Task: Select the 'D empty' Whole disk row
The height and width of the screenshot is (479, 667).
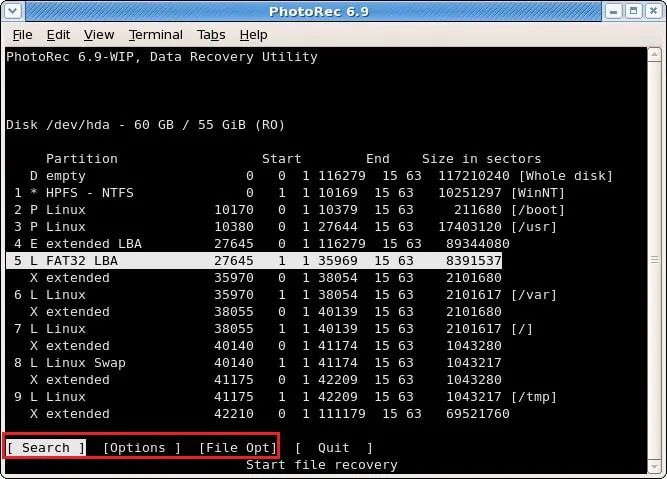Action: [321, 176]
